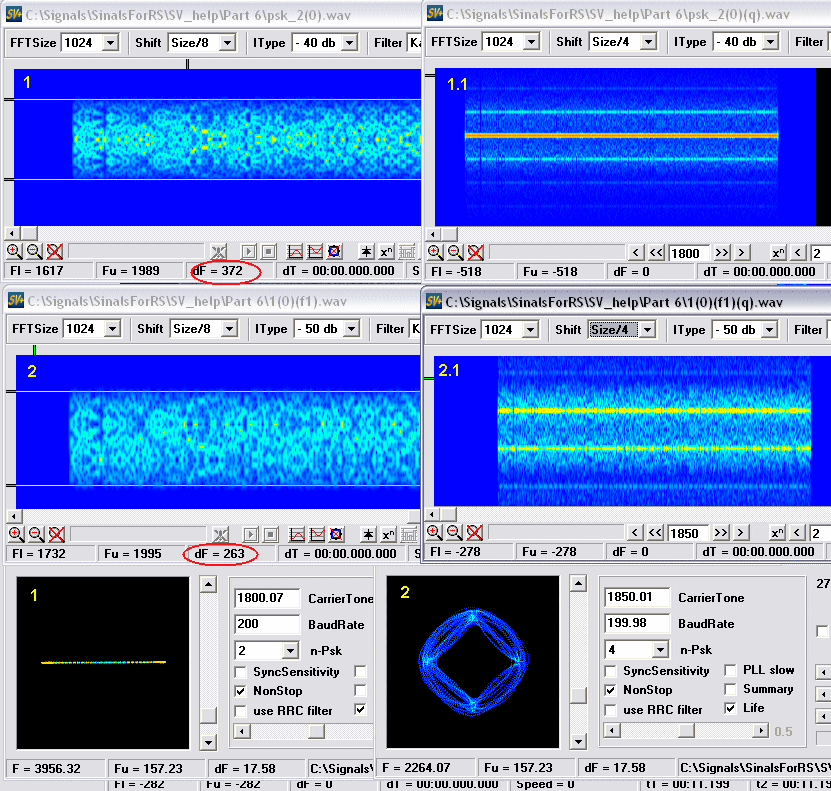Enable SyncSensitivity in demodulator panel 2

point(612,671)
